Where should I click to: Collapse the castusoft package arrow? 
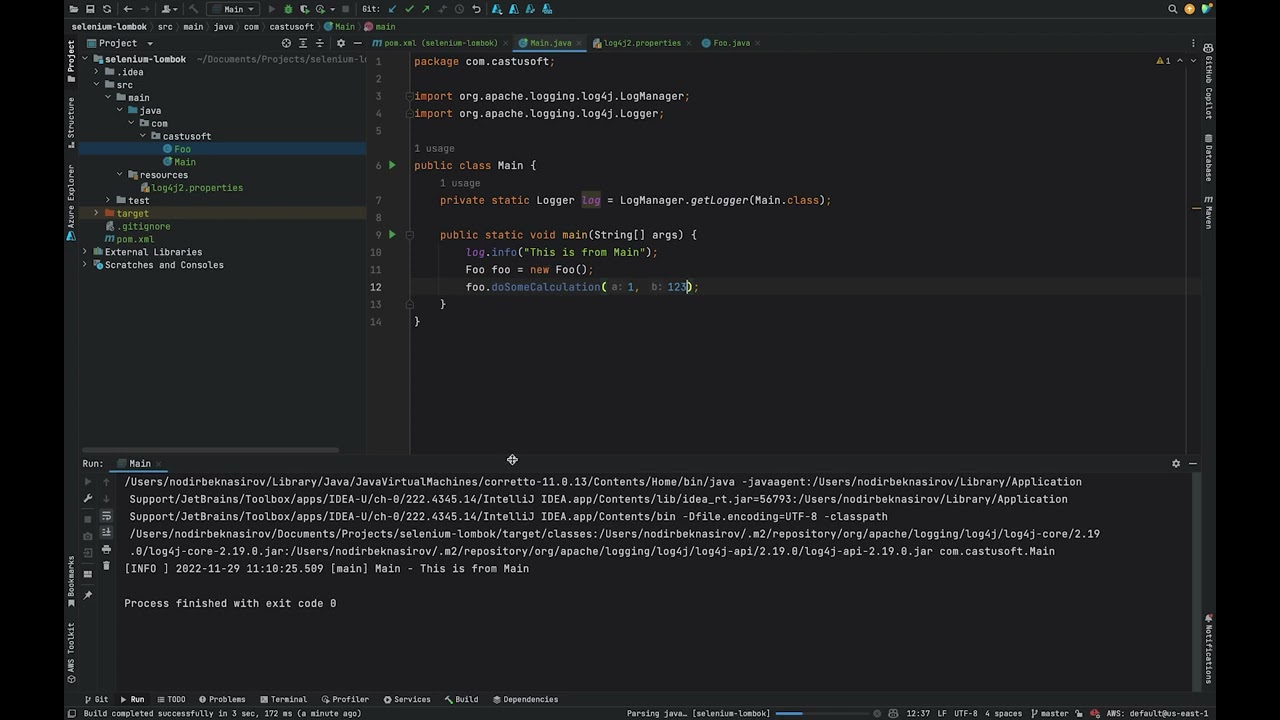(x=143, y=136)
